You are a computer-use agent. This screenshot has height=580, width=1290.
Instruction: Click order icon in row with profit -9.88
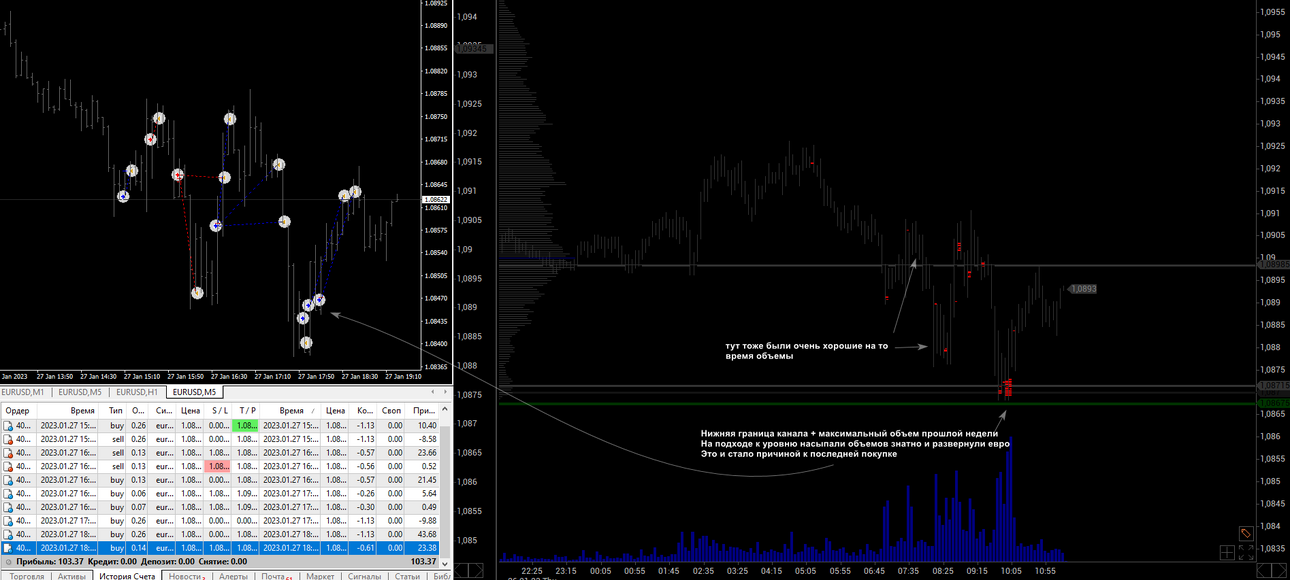(8, 521)
